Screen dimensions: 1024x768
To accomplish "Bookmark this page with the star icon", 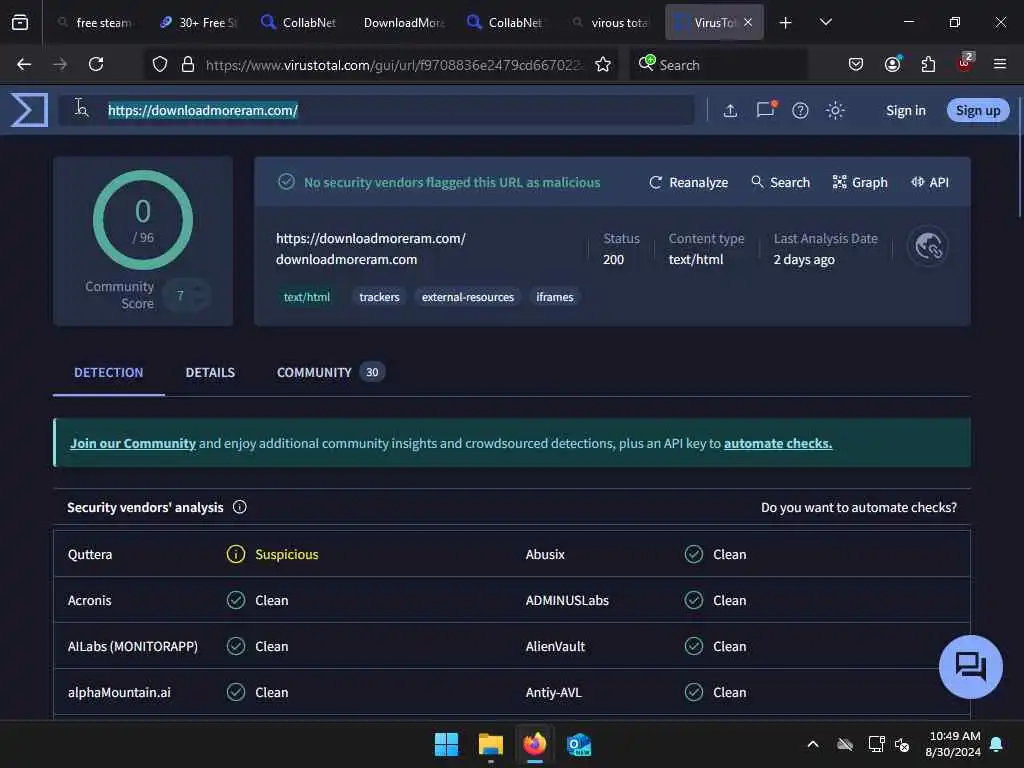I will click(603, 64).
